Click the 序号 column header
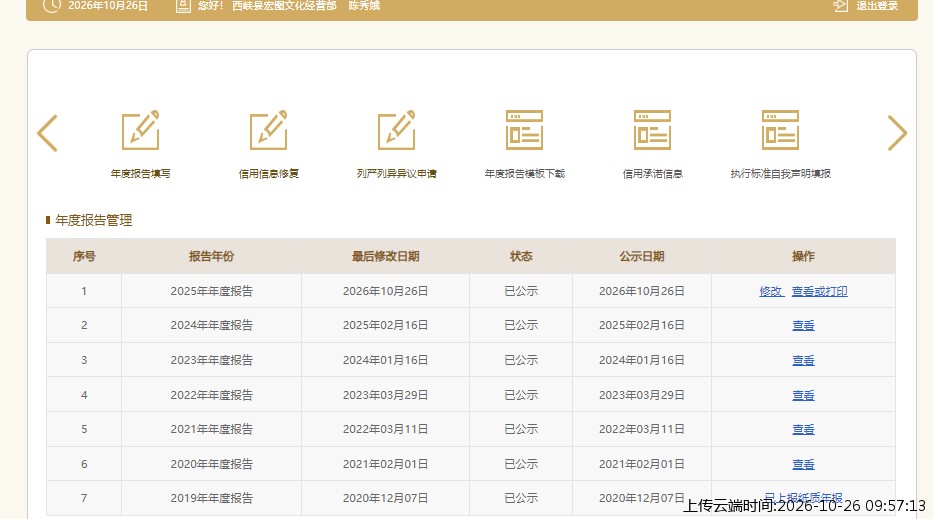This screenshot has height=519, width=933. click(84, 257)
